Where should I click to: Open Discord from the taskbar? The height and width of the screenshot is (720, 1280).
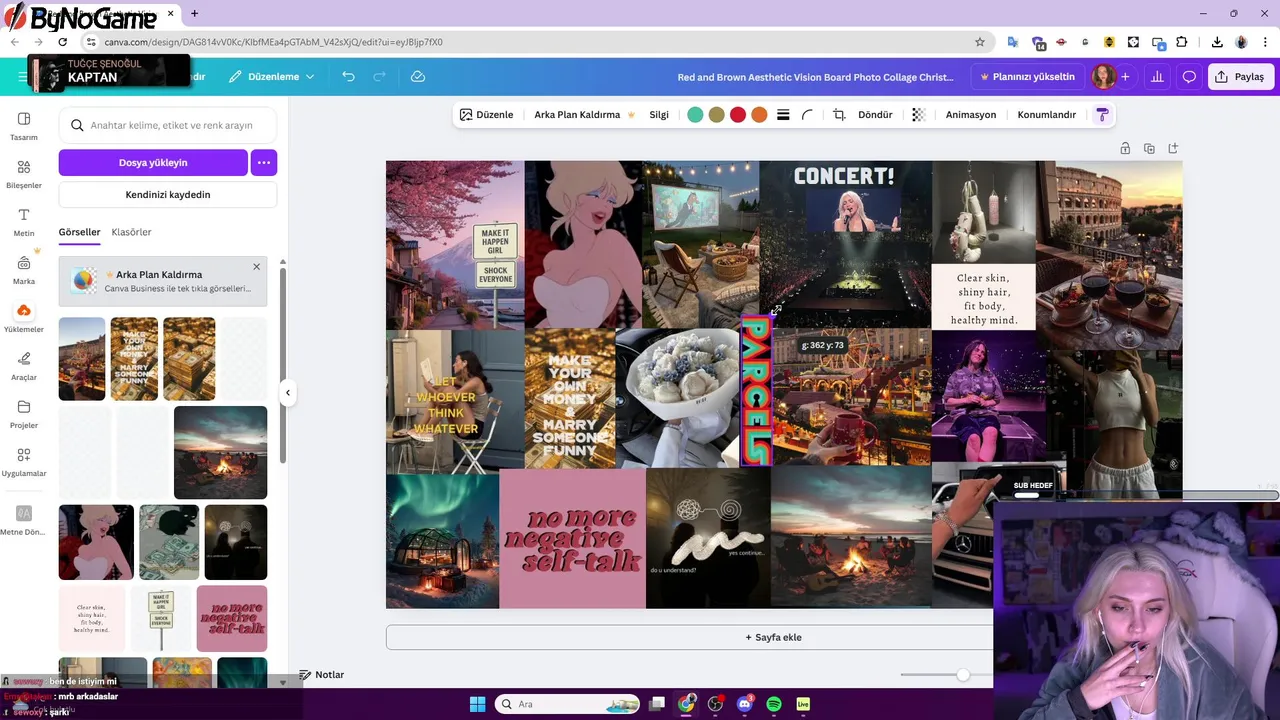(x=744, y=704)
